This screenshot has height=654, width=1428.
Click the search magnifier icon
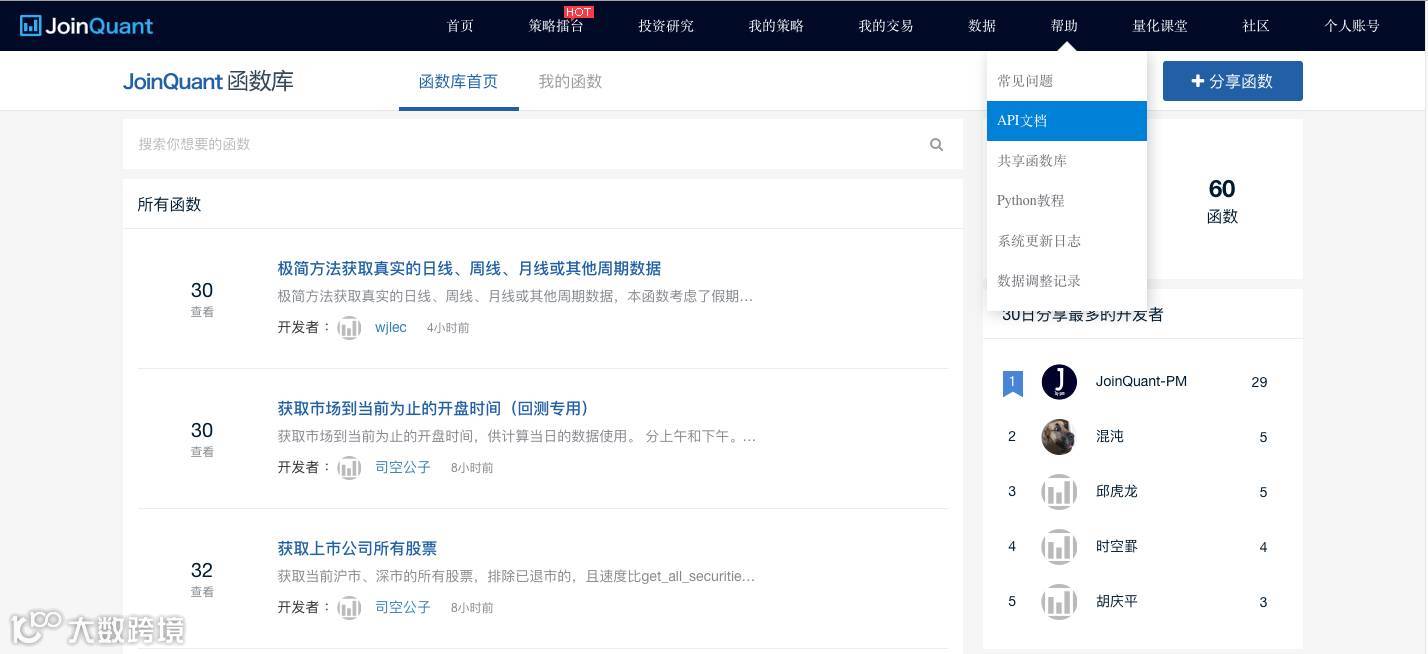936,145
